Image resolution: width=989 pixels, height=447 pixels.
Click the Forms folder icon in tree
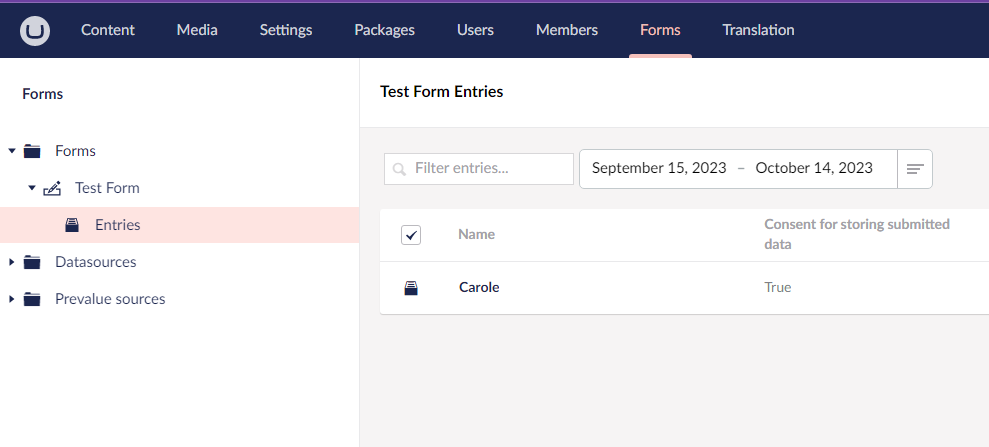(x=32, y=151)
